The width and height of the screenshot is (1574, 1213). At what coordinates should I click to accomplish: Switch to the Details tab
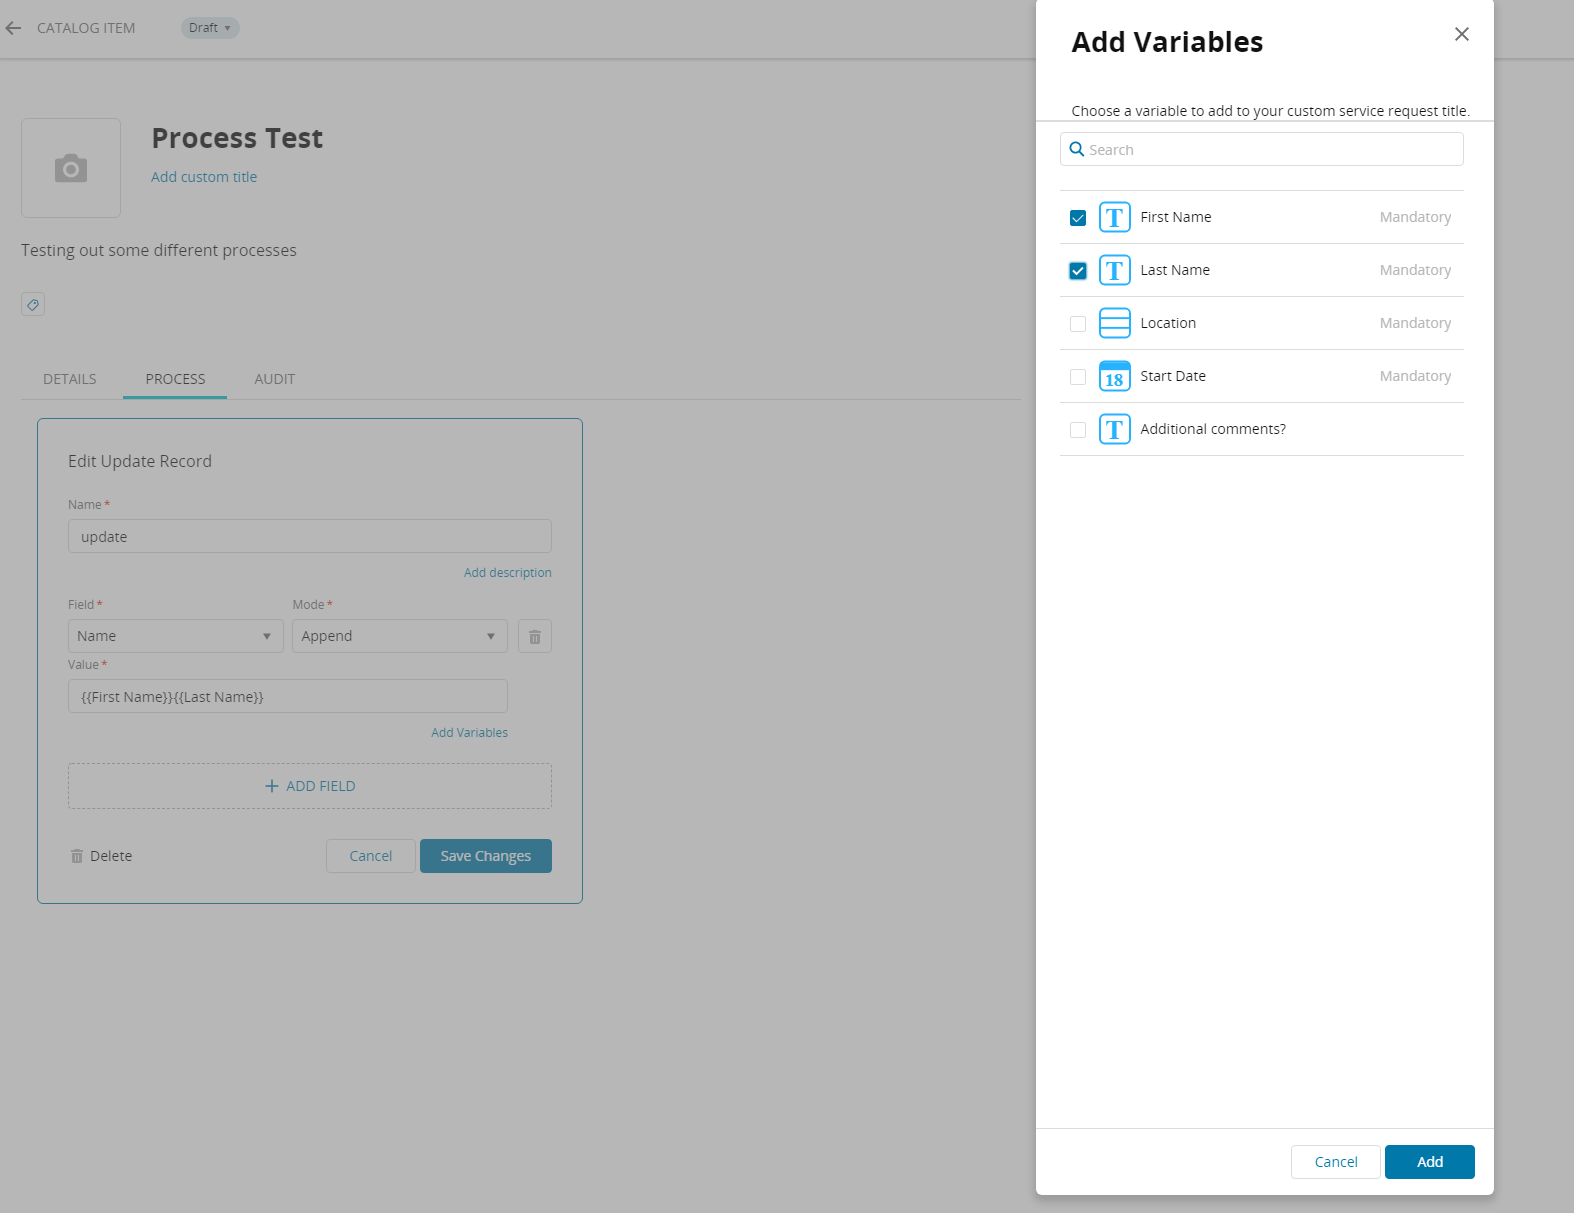70,379
